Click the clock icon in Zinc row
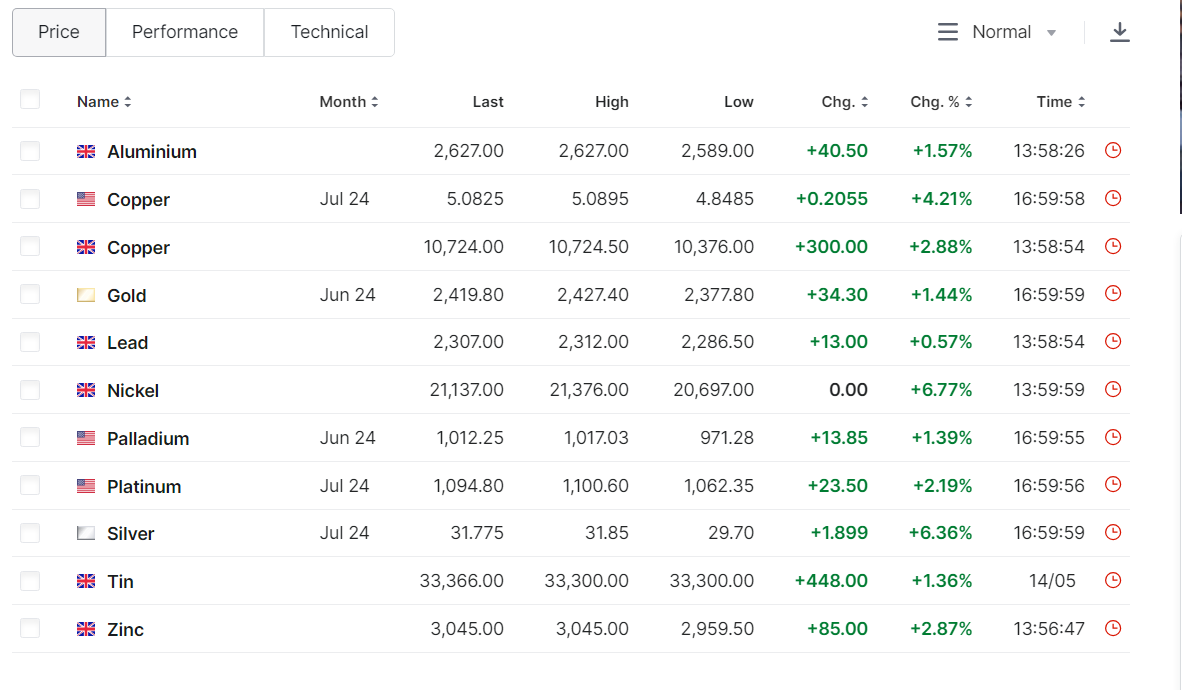 1113,628
